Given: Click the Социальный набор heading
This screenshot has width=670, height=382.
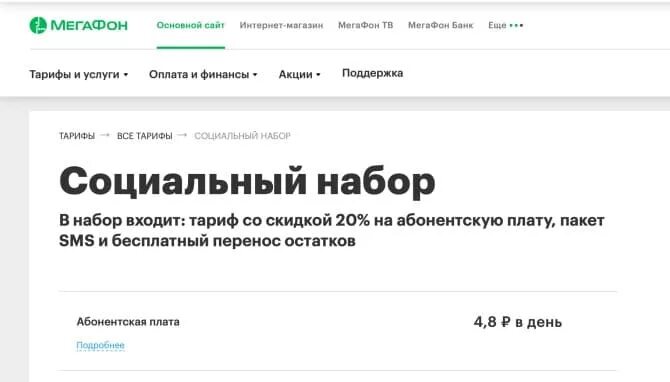Looking at the screenshot, I should (x=247, y=182).
